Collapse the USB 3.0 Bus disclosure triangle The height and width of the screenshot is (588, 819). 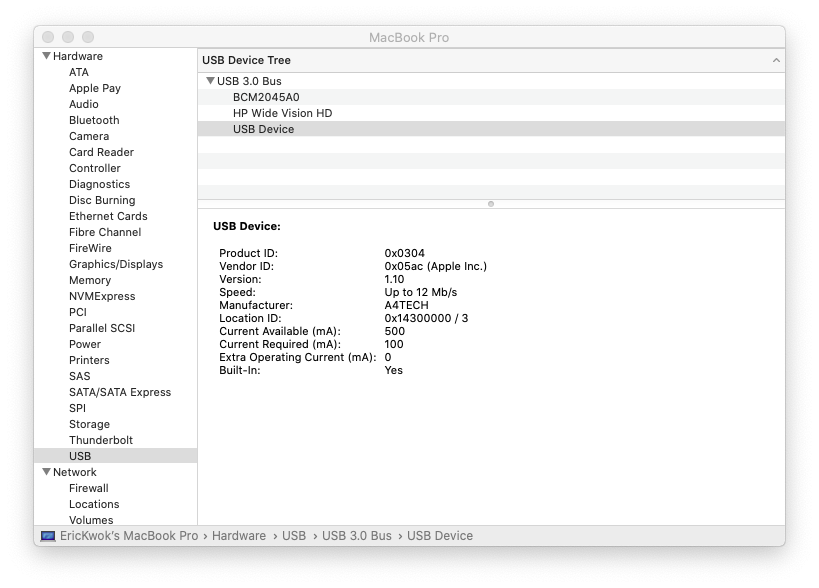coord(210,80)
